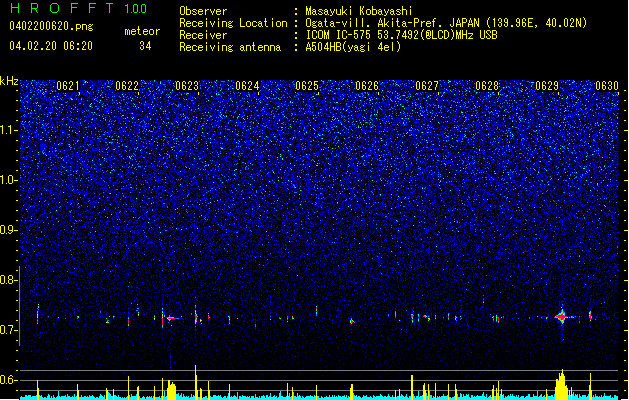Click the 0625 time marker

(307, 86)
